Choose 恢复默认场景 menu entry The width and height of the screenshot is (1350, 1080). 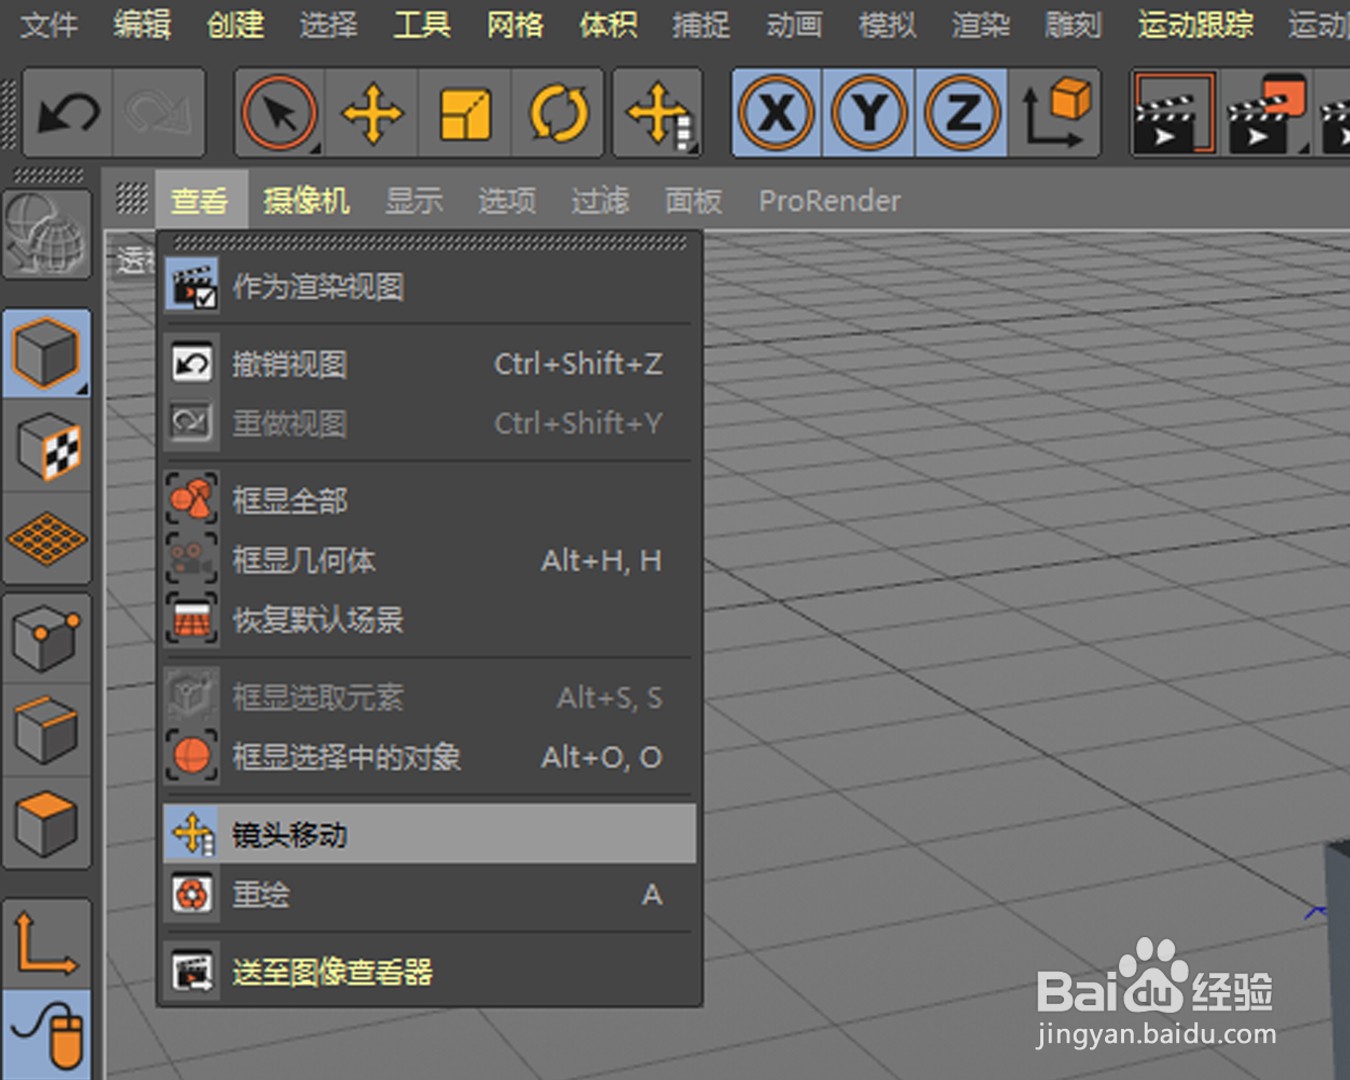pos(430,619)
